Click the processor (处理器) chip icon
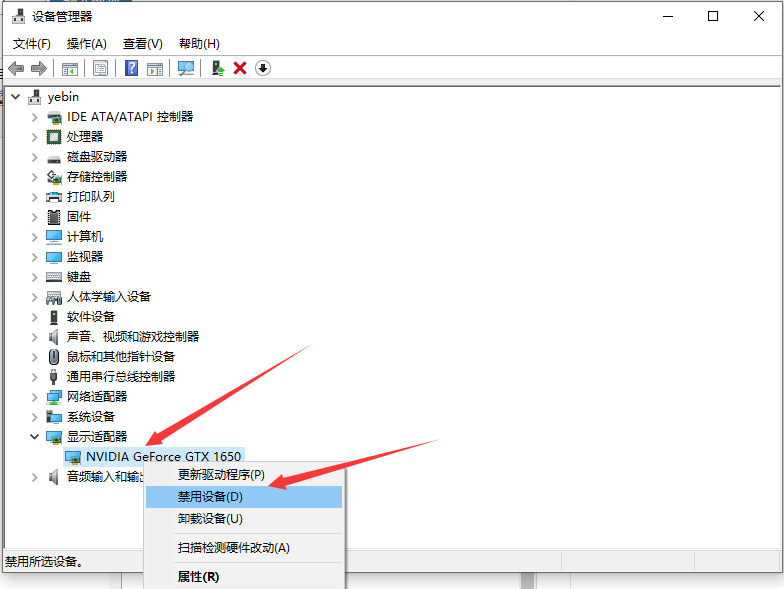This screenshot has width=784, height=589. pyautogui.click(x=54, y=136)
